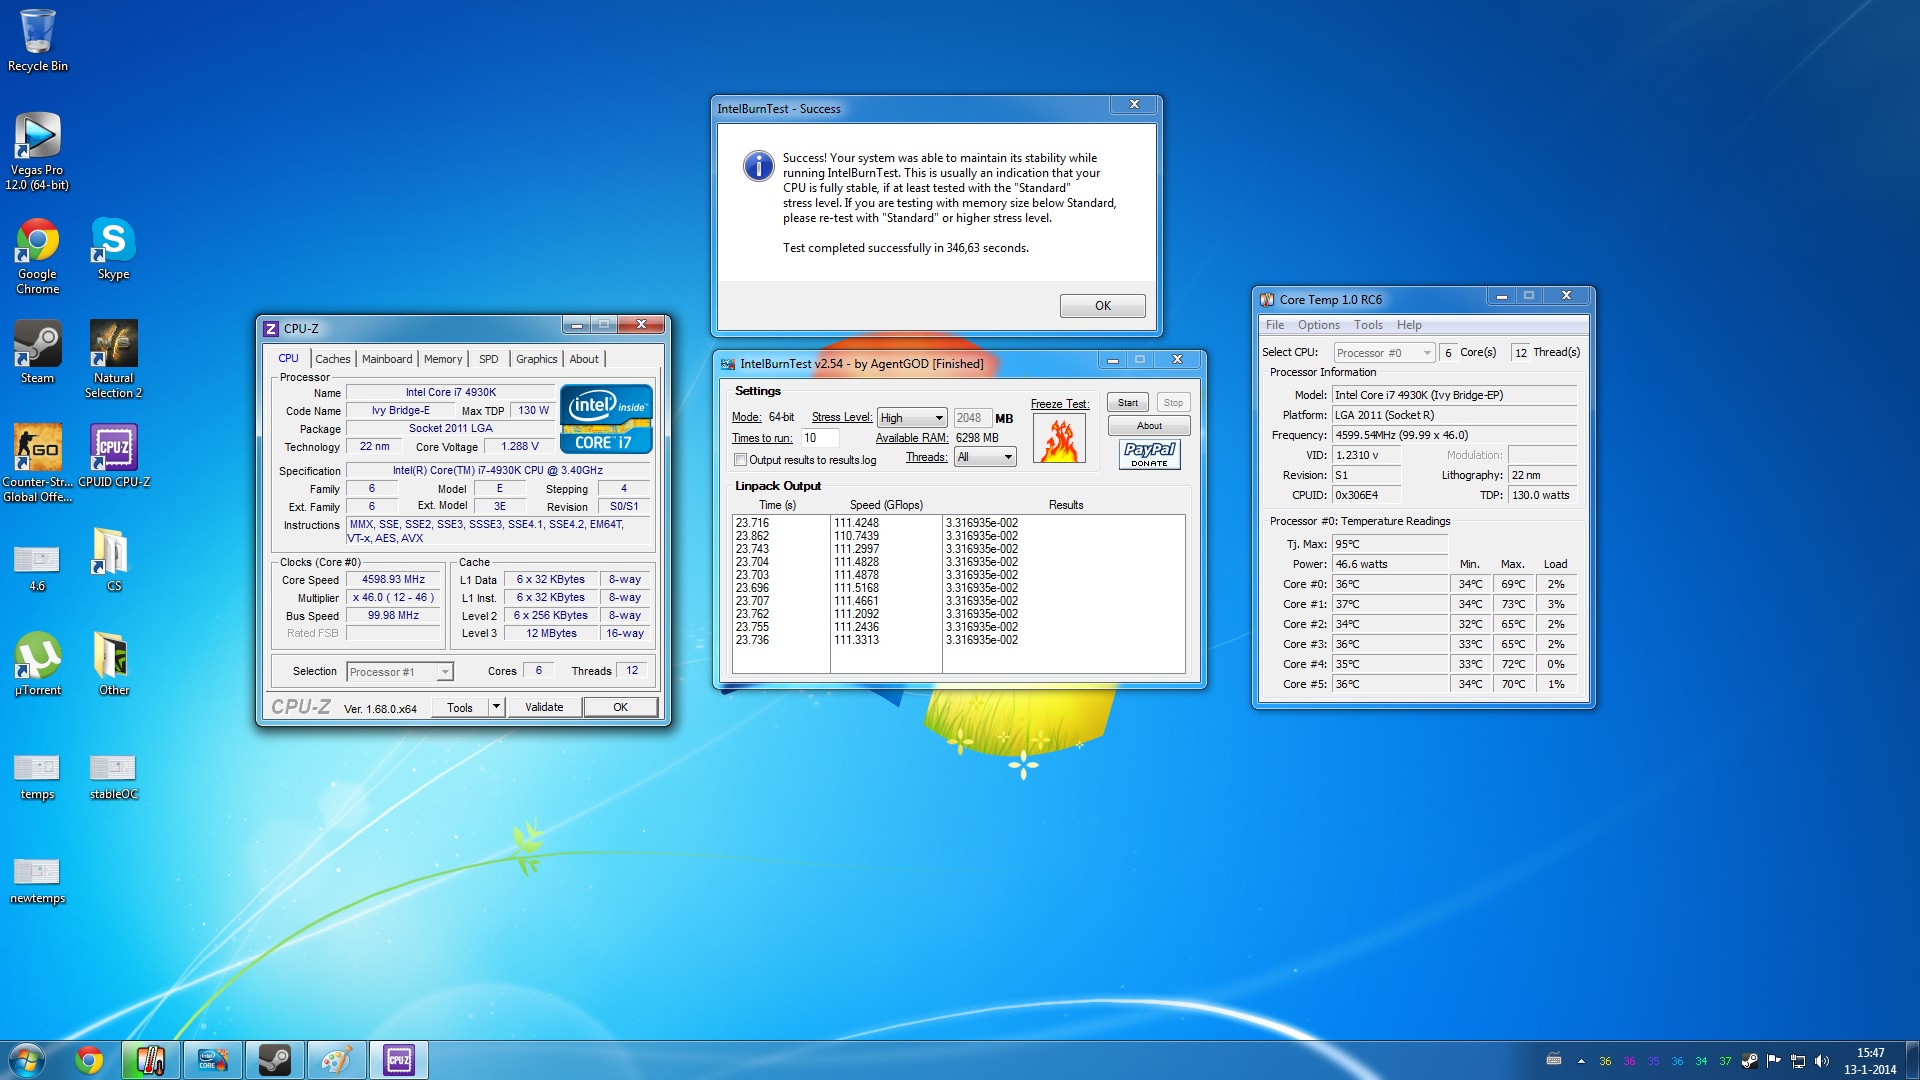The image size is (1920, 1080).
Task: Expand the CPU-Z Tools dropdown arrow
Action: 496,707
